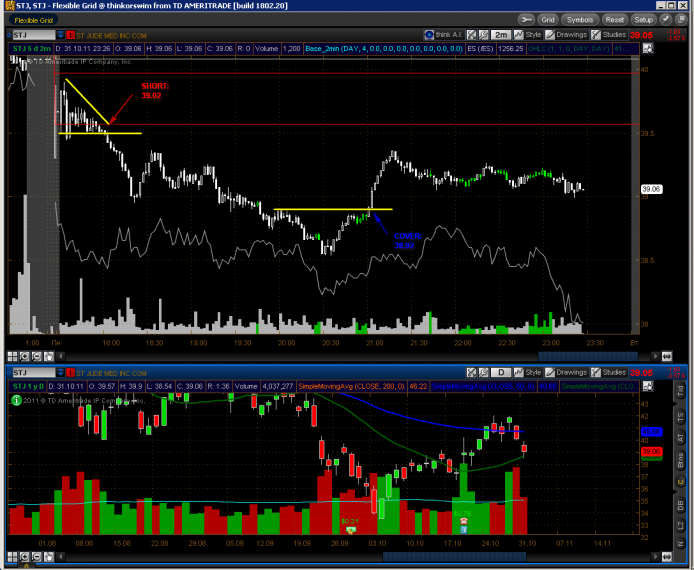The image size is (694, 570).
Task: Click the upper chart horizontal scrollbar thumb
Action: point(588,356)
